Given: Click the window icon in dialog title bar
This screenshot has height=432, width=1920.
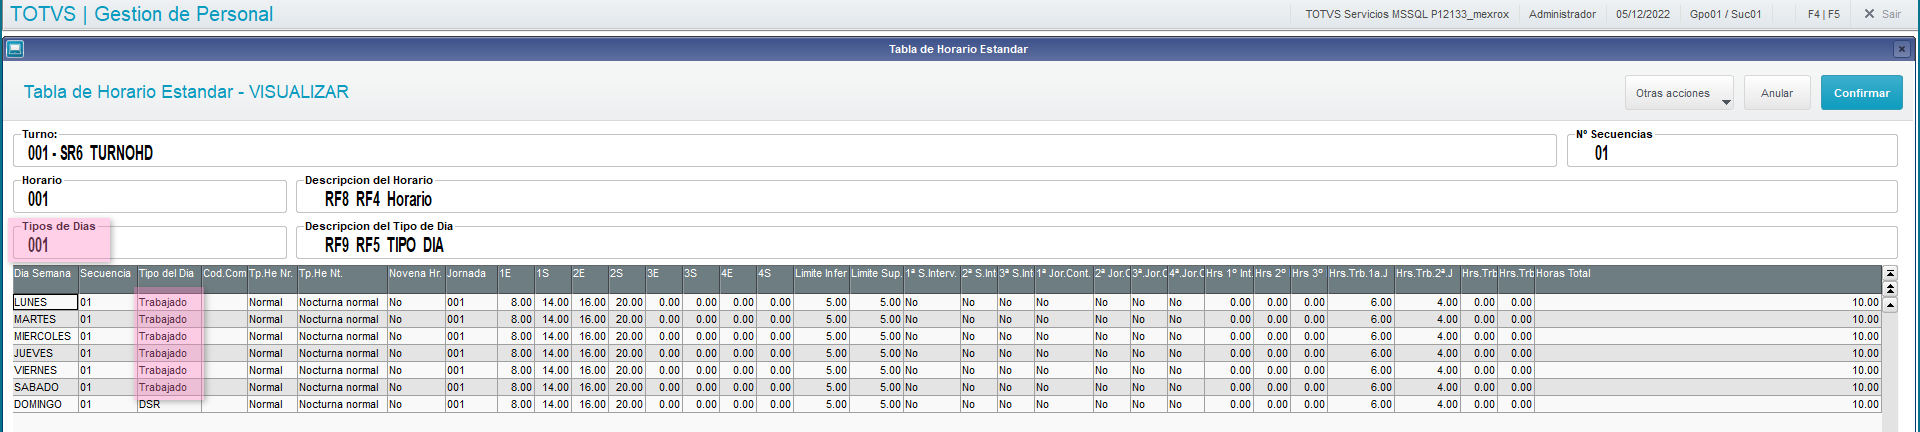Looking at the screenshot, I should coord(14,49).
